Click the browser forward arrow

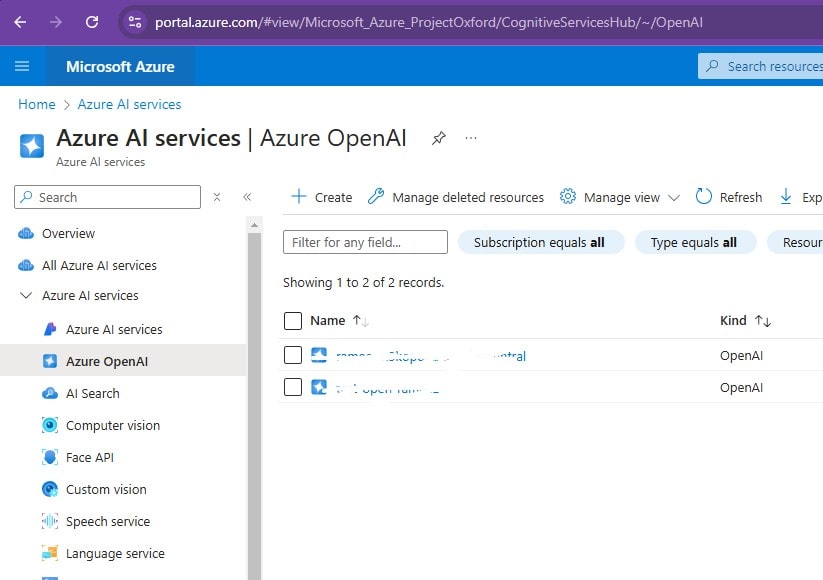56,22
